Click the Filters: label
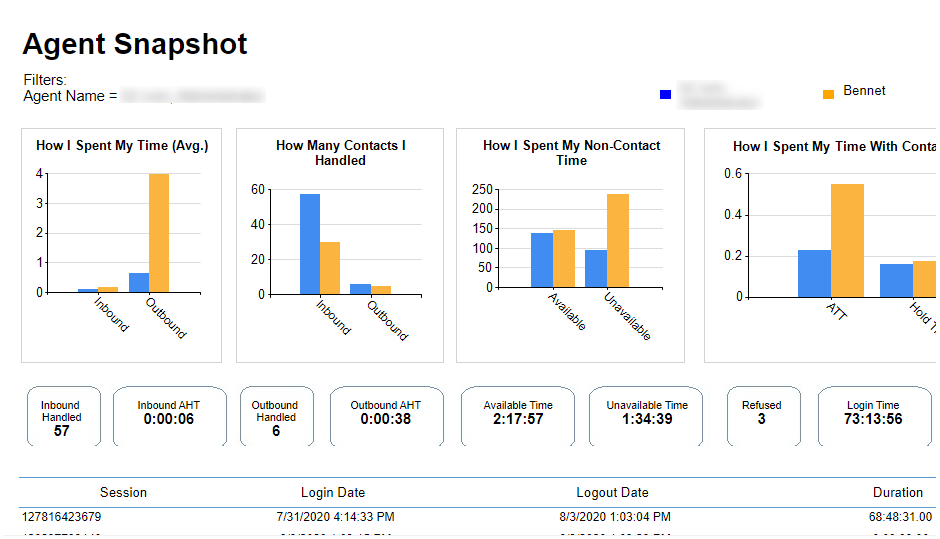 tap(45, 80)
